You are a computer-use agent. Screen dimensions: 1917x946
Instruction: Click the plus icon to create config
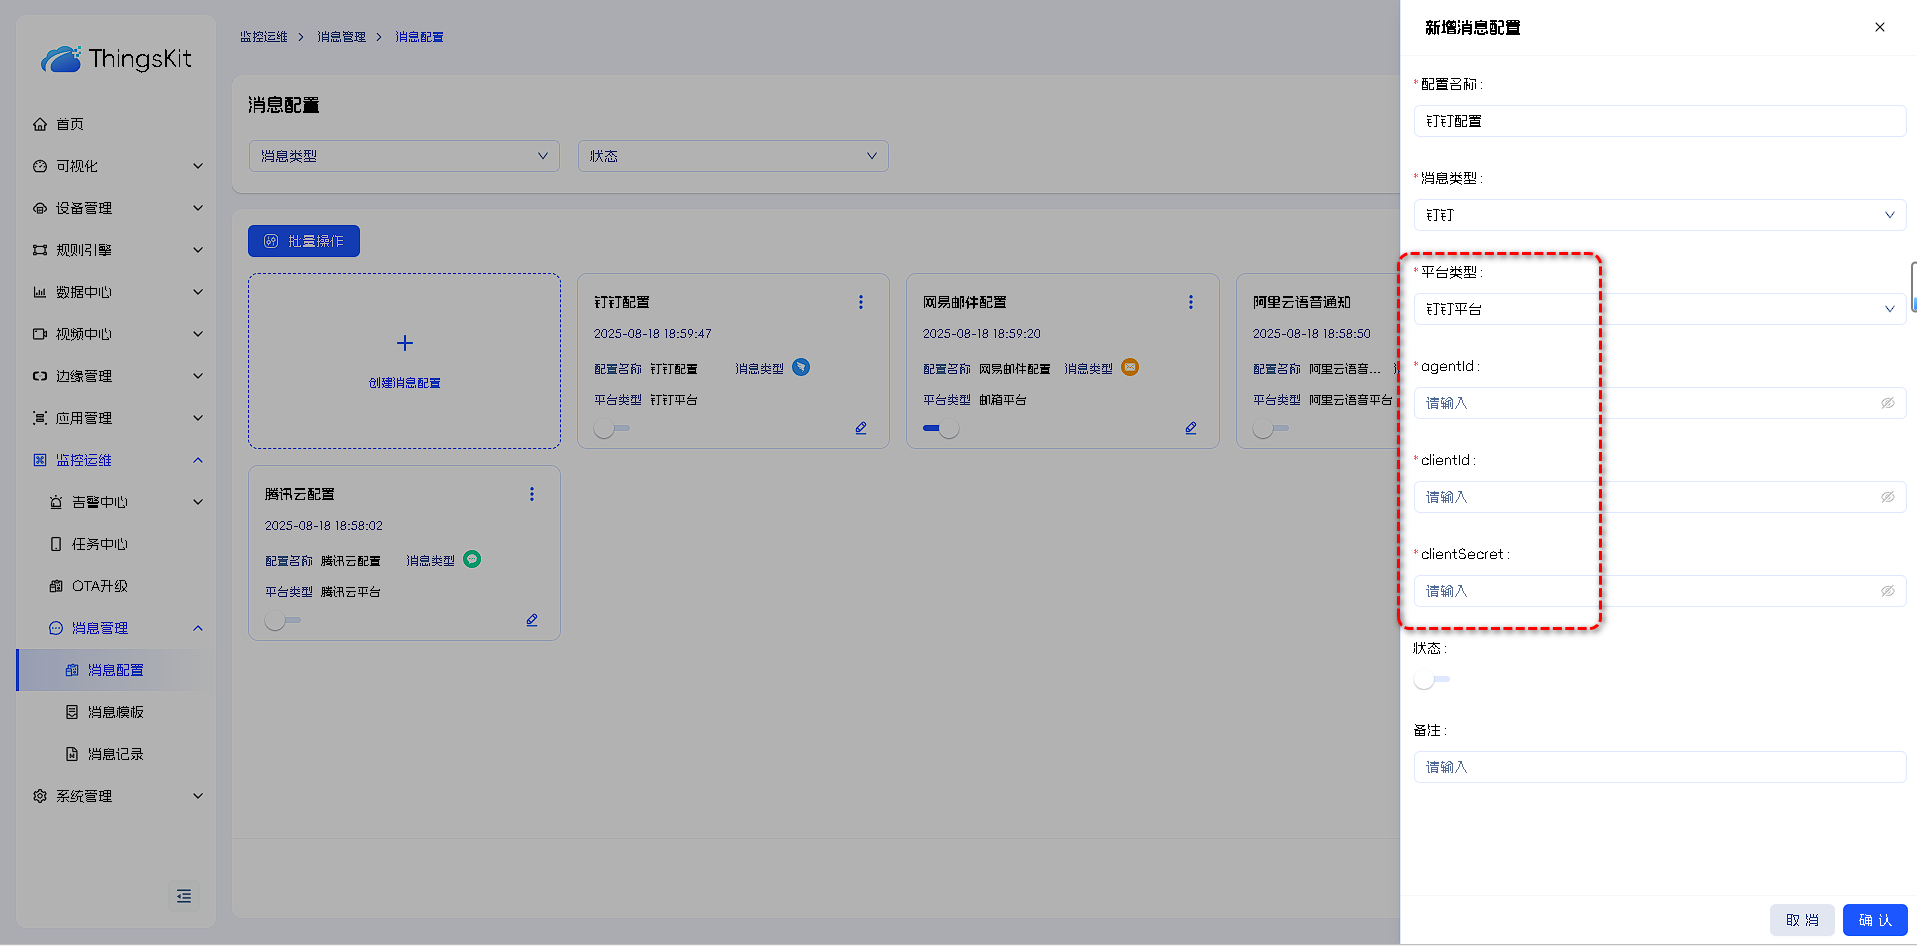point(404,344)
